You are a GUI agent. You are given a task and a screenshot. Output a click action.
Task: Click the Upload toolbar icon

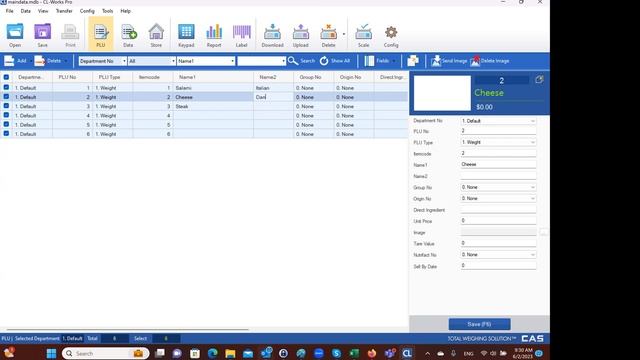[x=300, y=35]
